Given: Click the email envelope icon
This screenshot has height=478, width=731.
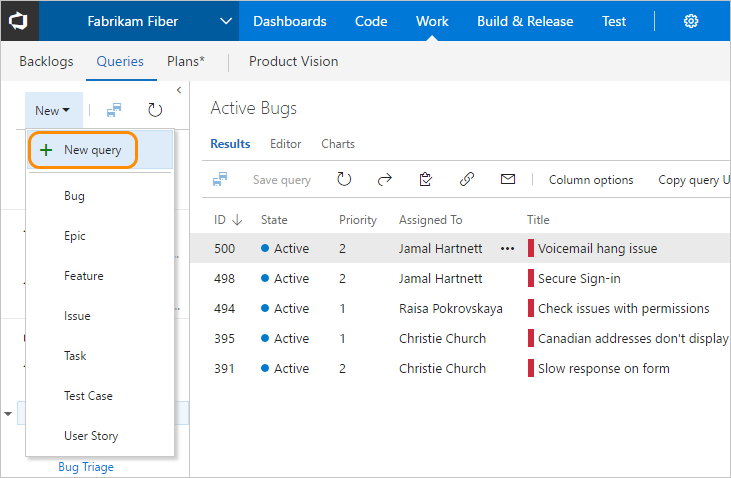Looking at the screenshot, I should 508,180.
